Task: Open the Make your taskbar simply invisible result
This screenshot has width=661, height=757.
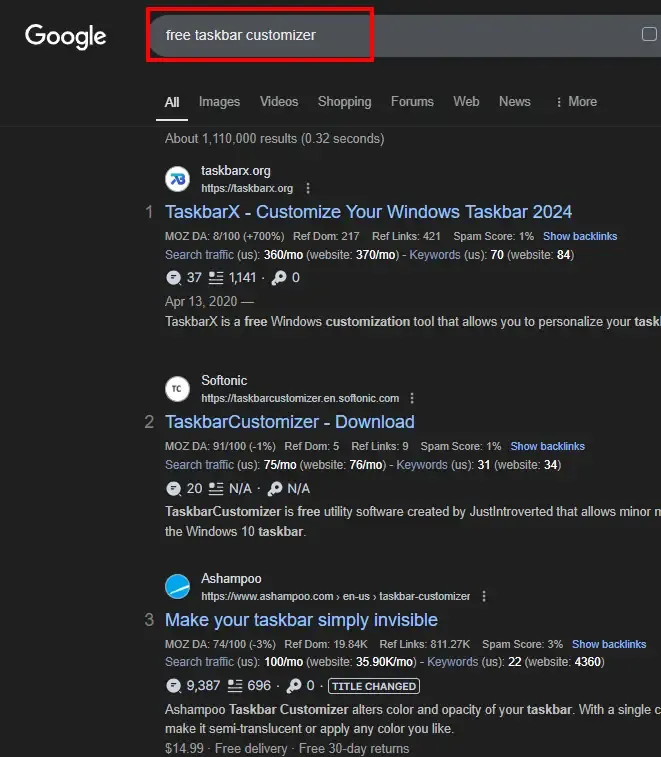Action: click(x=301, y=620)
